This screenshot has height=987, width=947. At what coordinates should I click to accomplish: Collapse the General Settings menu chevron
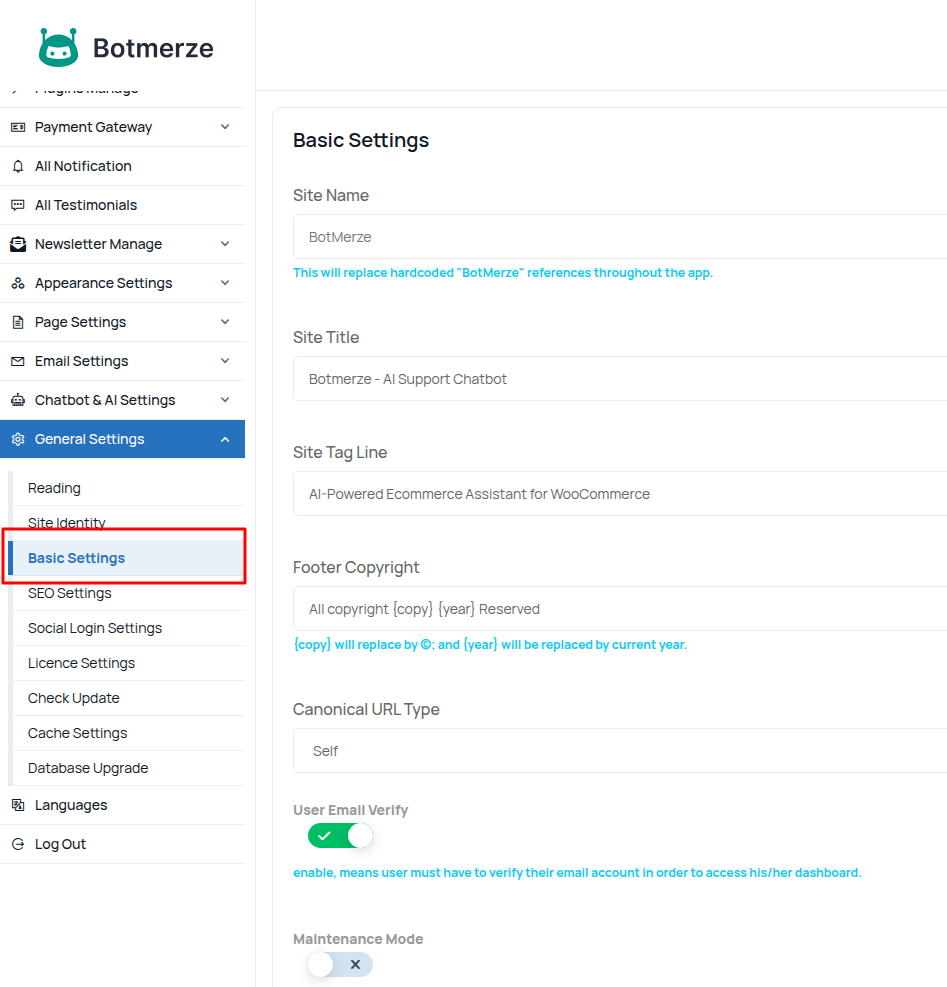click(x=225, y=439)
